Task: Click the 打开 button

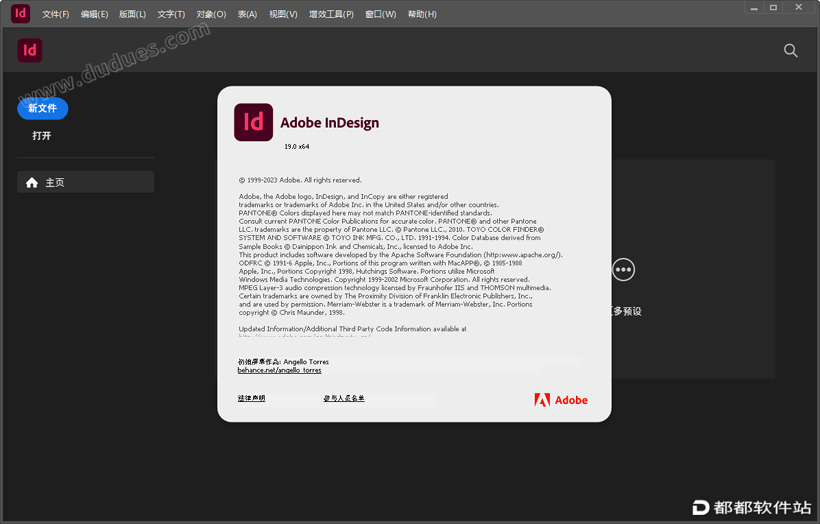Action: click(42, 136)
